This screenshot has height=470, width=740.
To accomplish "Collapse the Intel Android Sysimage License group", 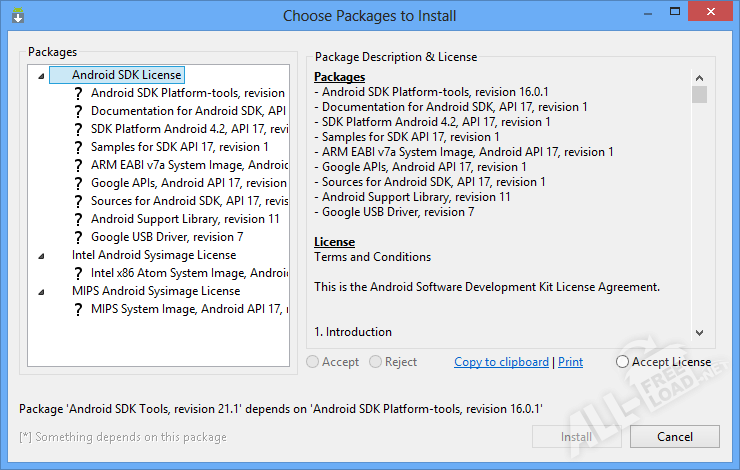I will (x=40, y=255).
